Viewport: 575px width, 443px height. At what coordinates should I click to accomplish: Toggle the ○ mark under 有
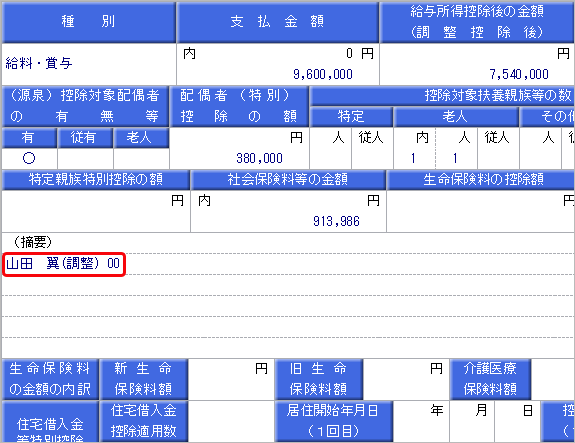(29, 158)
